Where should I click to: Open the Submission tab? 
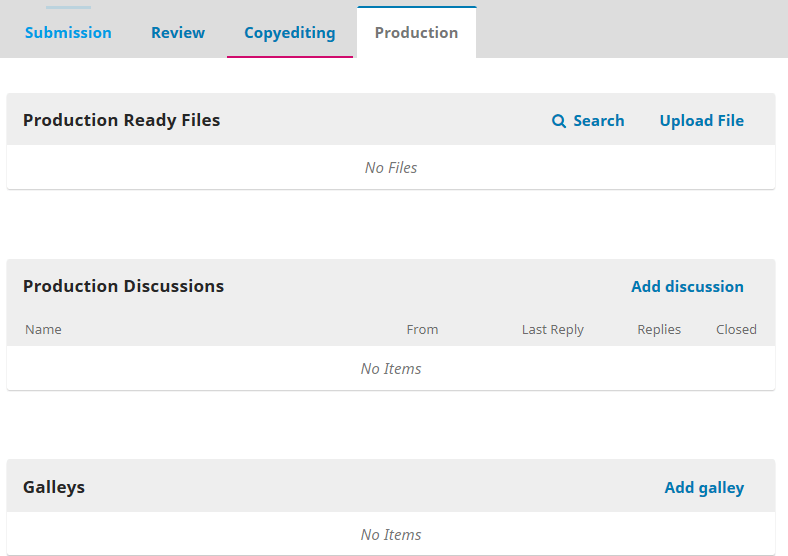68,33
